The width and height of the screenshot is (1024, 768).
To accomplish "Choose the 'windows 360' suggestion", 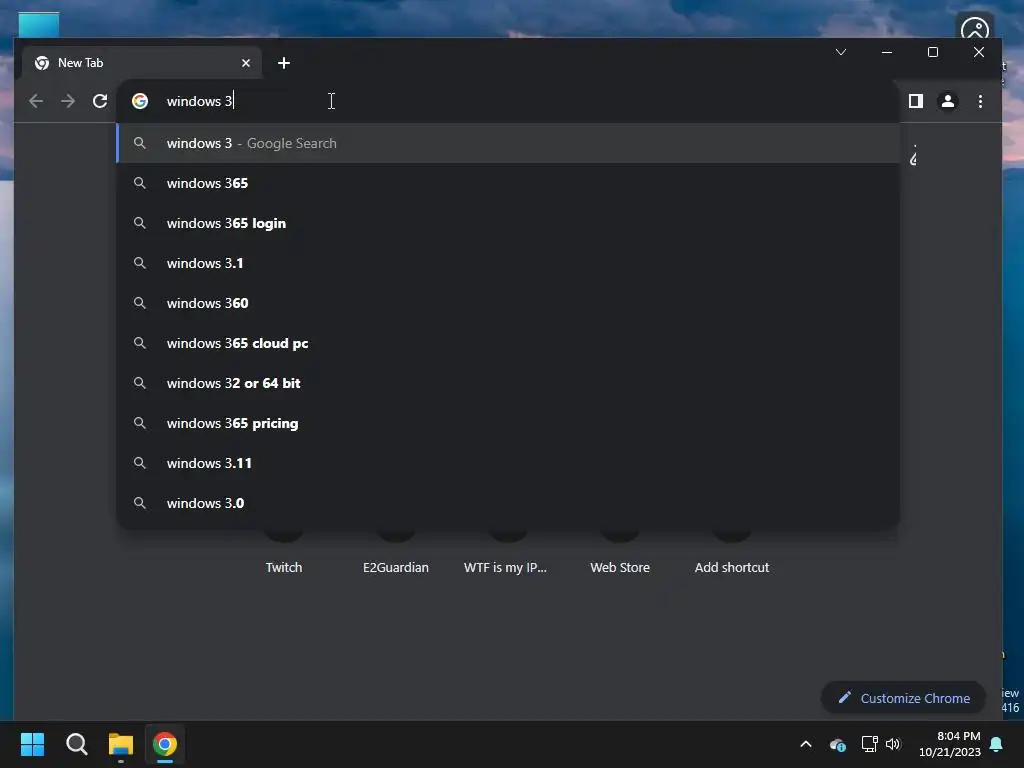I will 508,303.
